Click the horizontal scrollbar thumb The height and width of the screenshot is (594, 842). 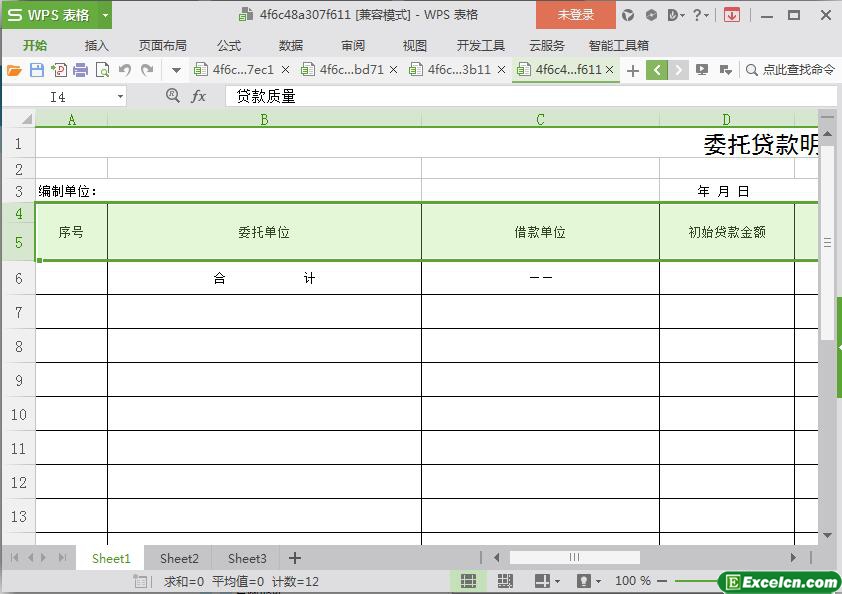pos(574,558)
